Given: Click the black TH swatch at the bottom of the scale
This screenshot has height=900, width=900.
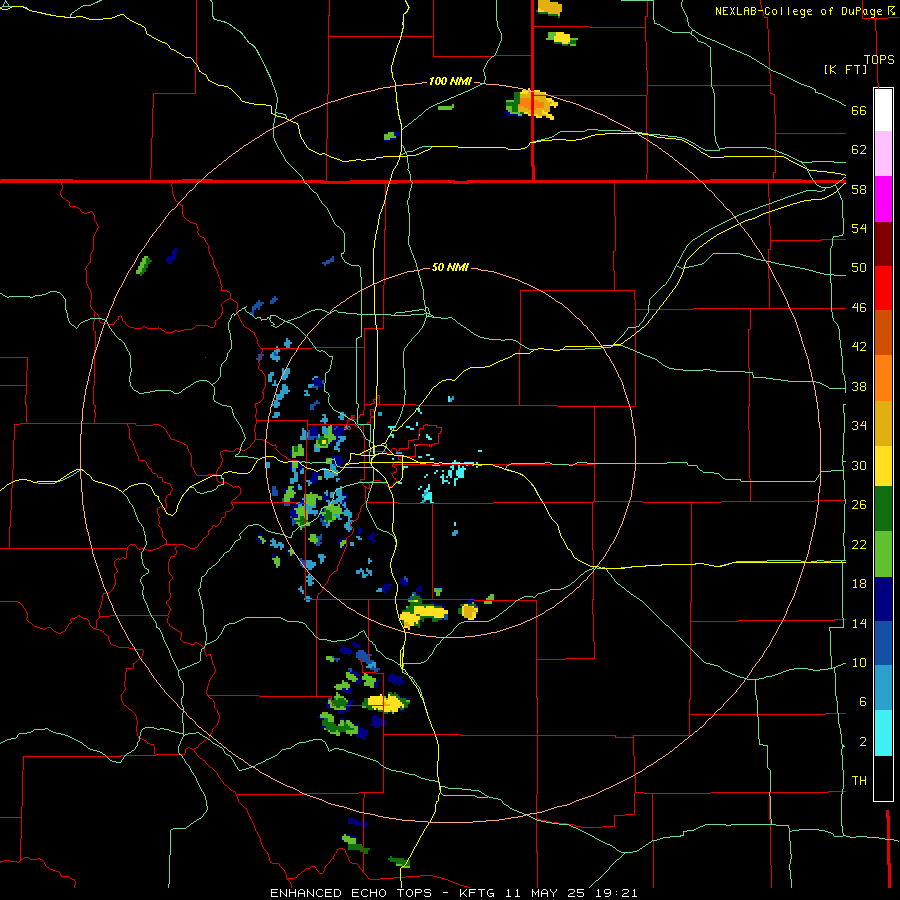Looking at the screenshot, I should coord(883,778).
